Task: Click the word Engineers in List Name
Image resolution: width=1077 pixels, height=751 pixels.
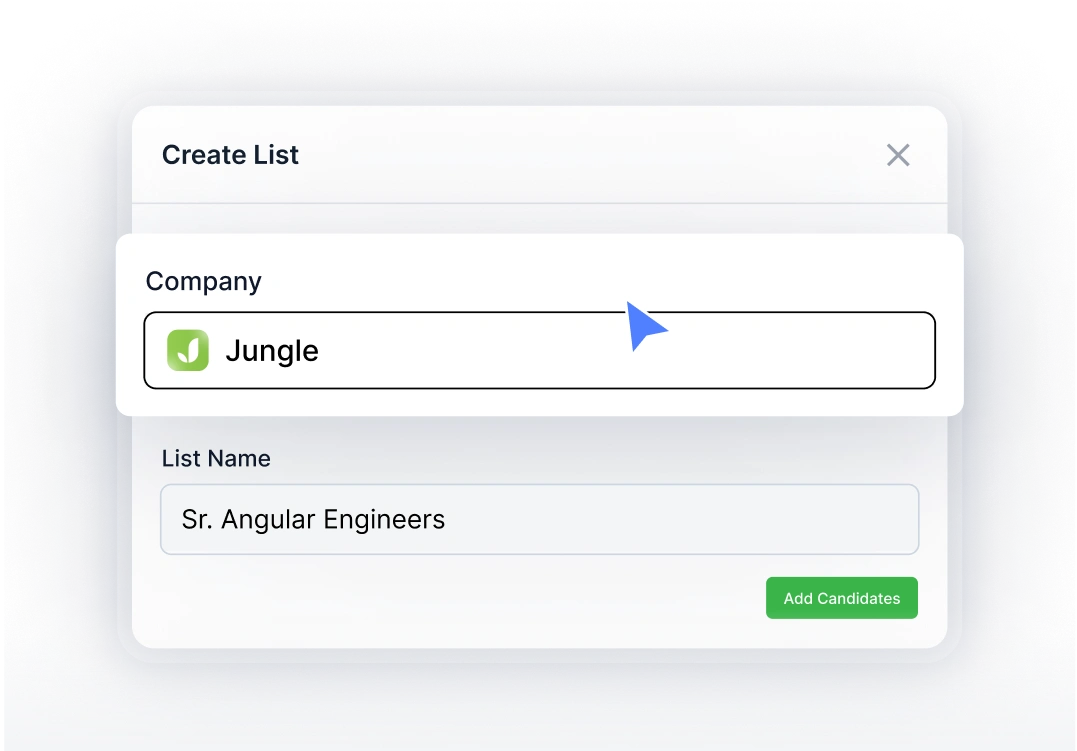Action: (386, 520)
